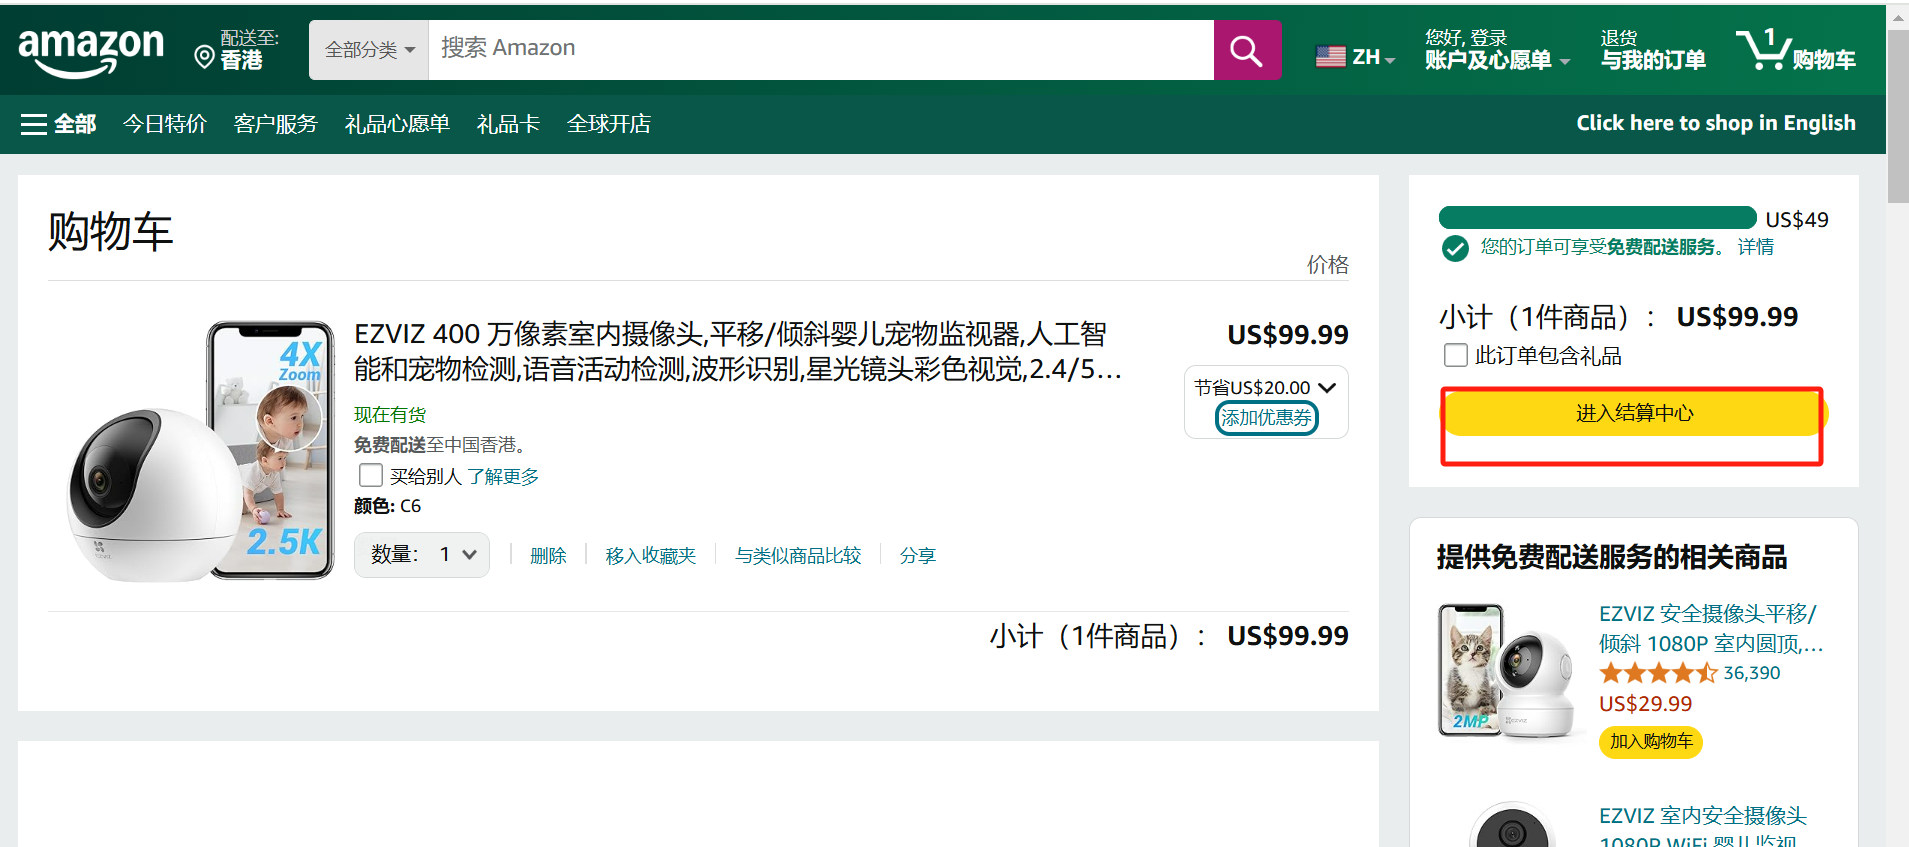
Task: Open the EZVIZ 400 万像素 product title
Action: coord(738,351)
